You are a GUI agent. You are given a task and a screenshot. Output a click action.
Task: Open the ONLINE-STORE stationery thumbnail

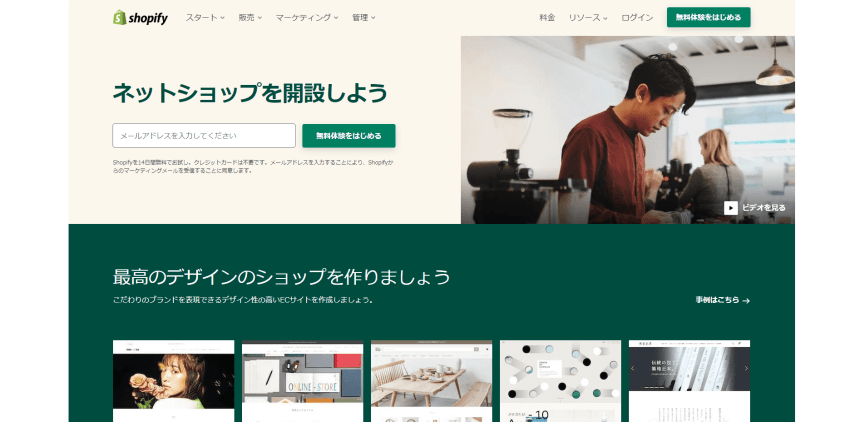pos(302,381)
